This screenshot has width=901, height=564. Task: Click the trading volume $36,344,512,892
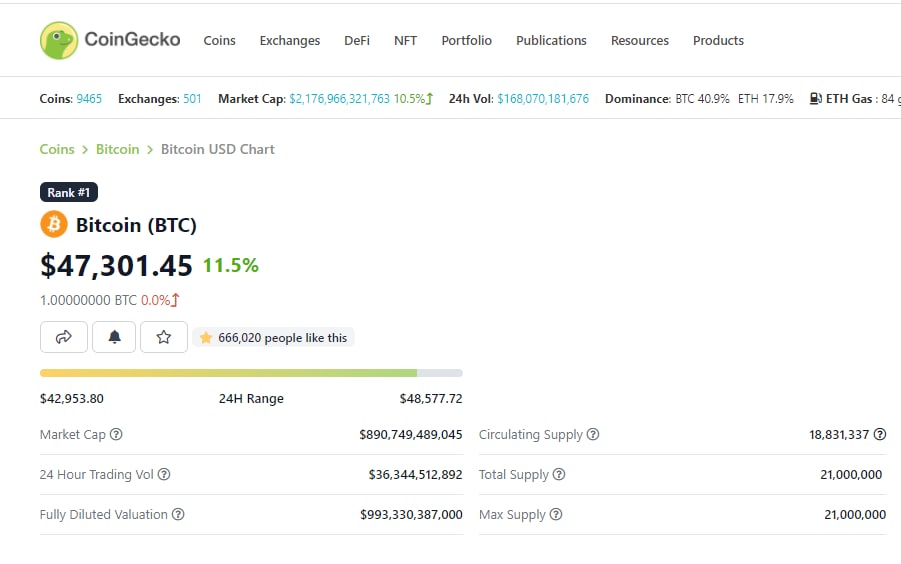point(415,475)
